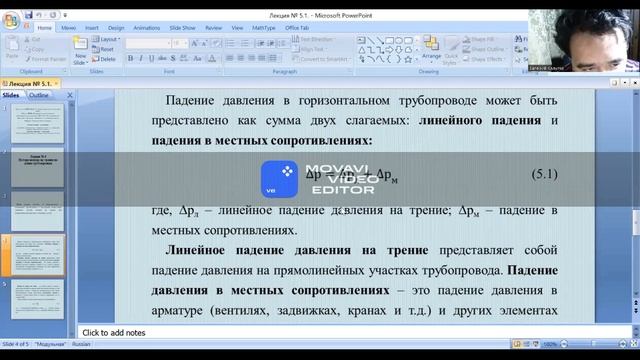Justify the text

pyautogui.click(x=262, y=58)
